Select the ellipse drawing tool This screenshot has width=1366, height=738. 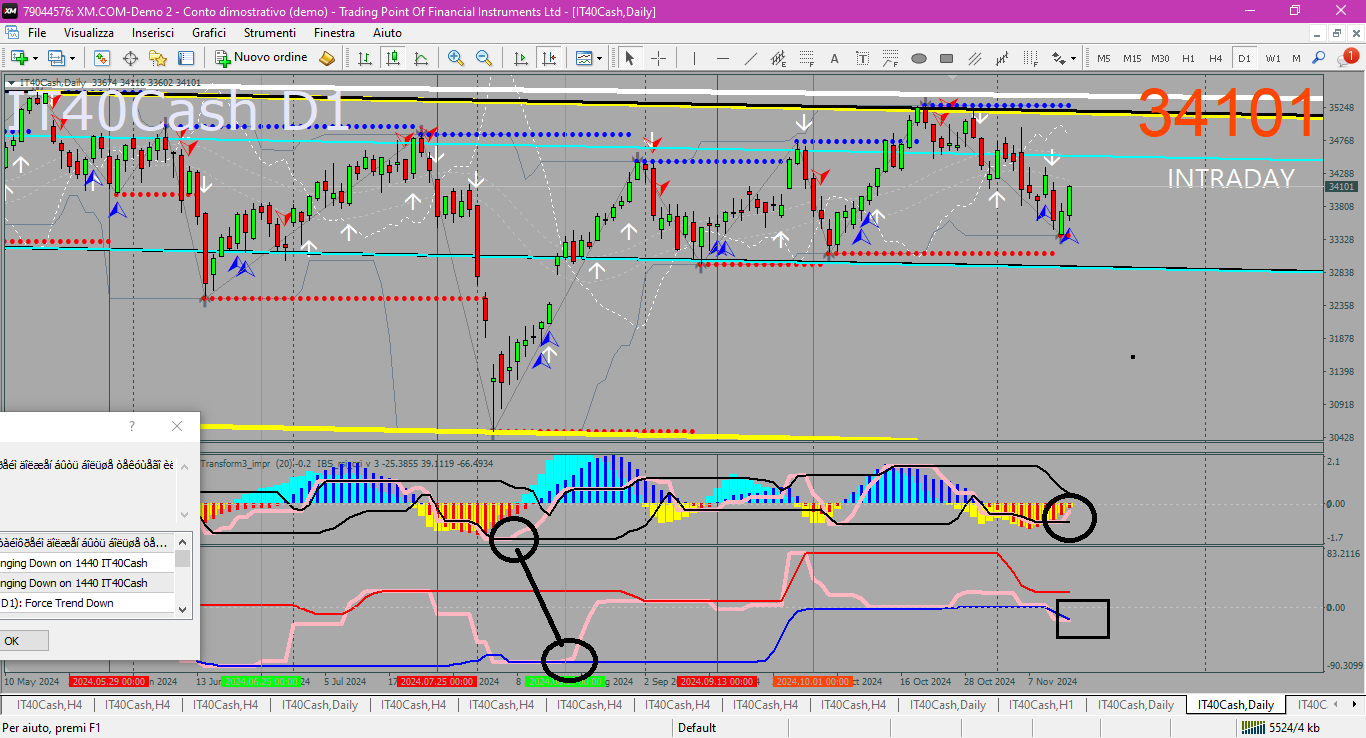pos(919,58)
